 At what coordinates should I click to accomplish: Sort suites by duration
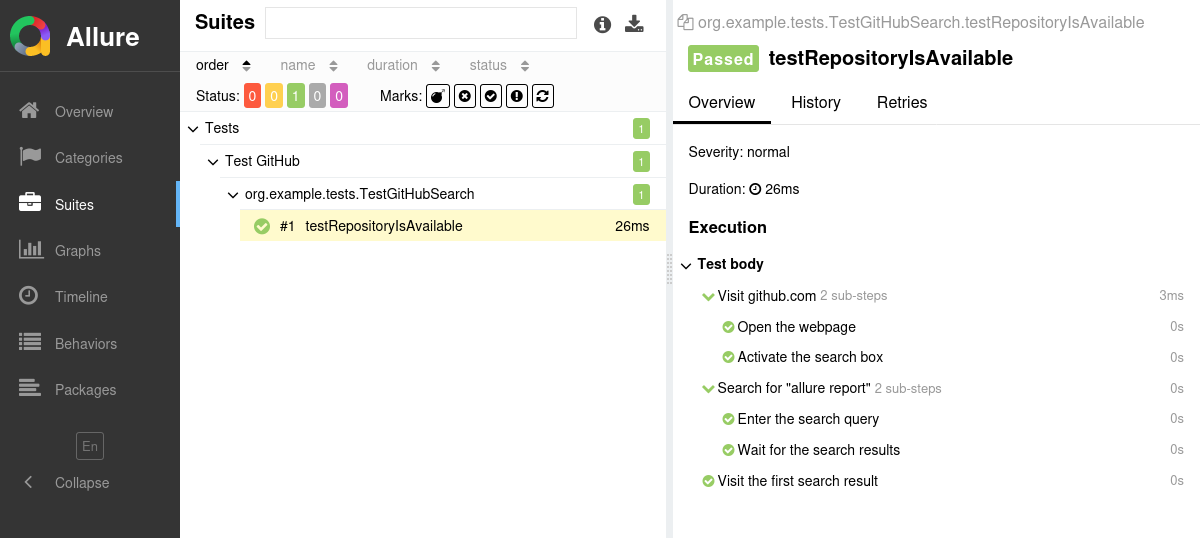tap(403, 65)
